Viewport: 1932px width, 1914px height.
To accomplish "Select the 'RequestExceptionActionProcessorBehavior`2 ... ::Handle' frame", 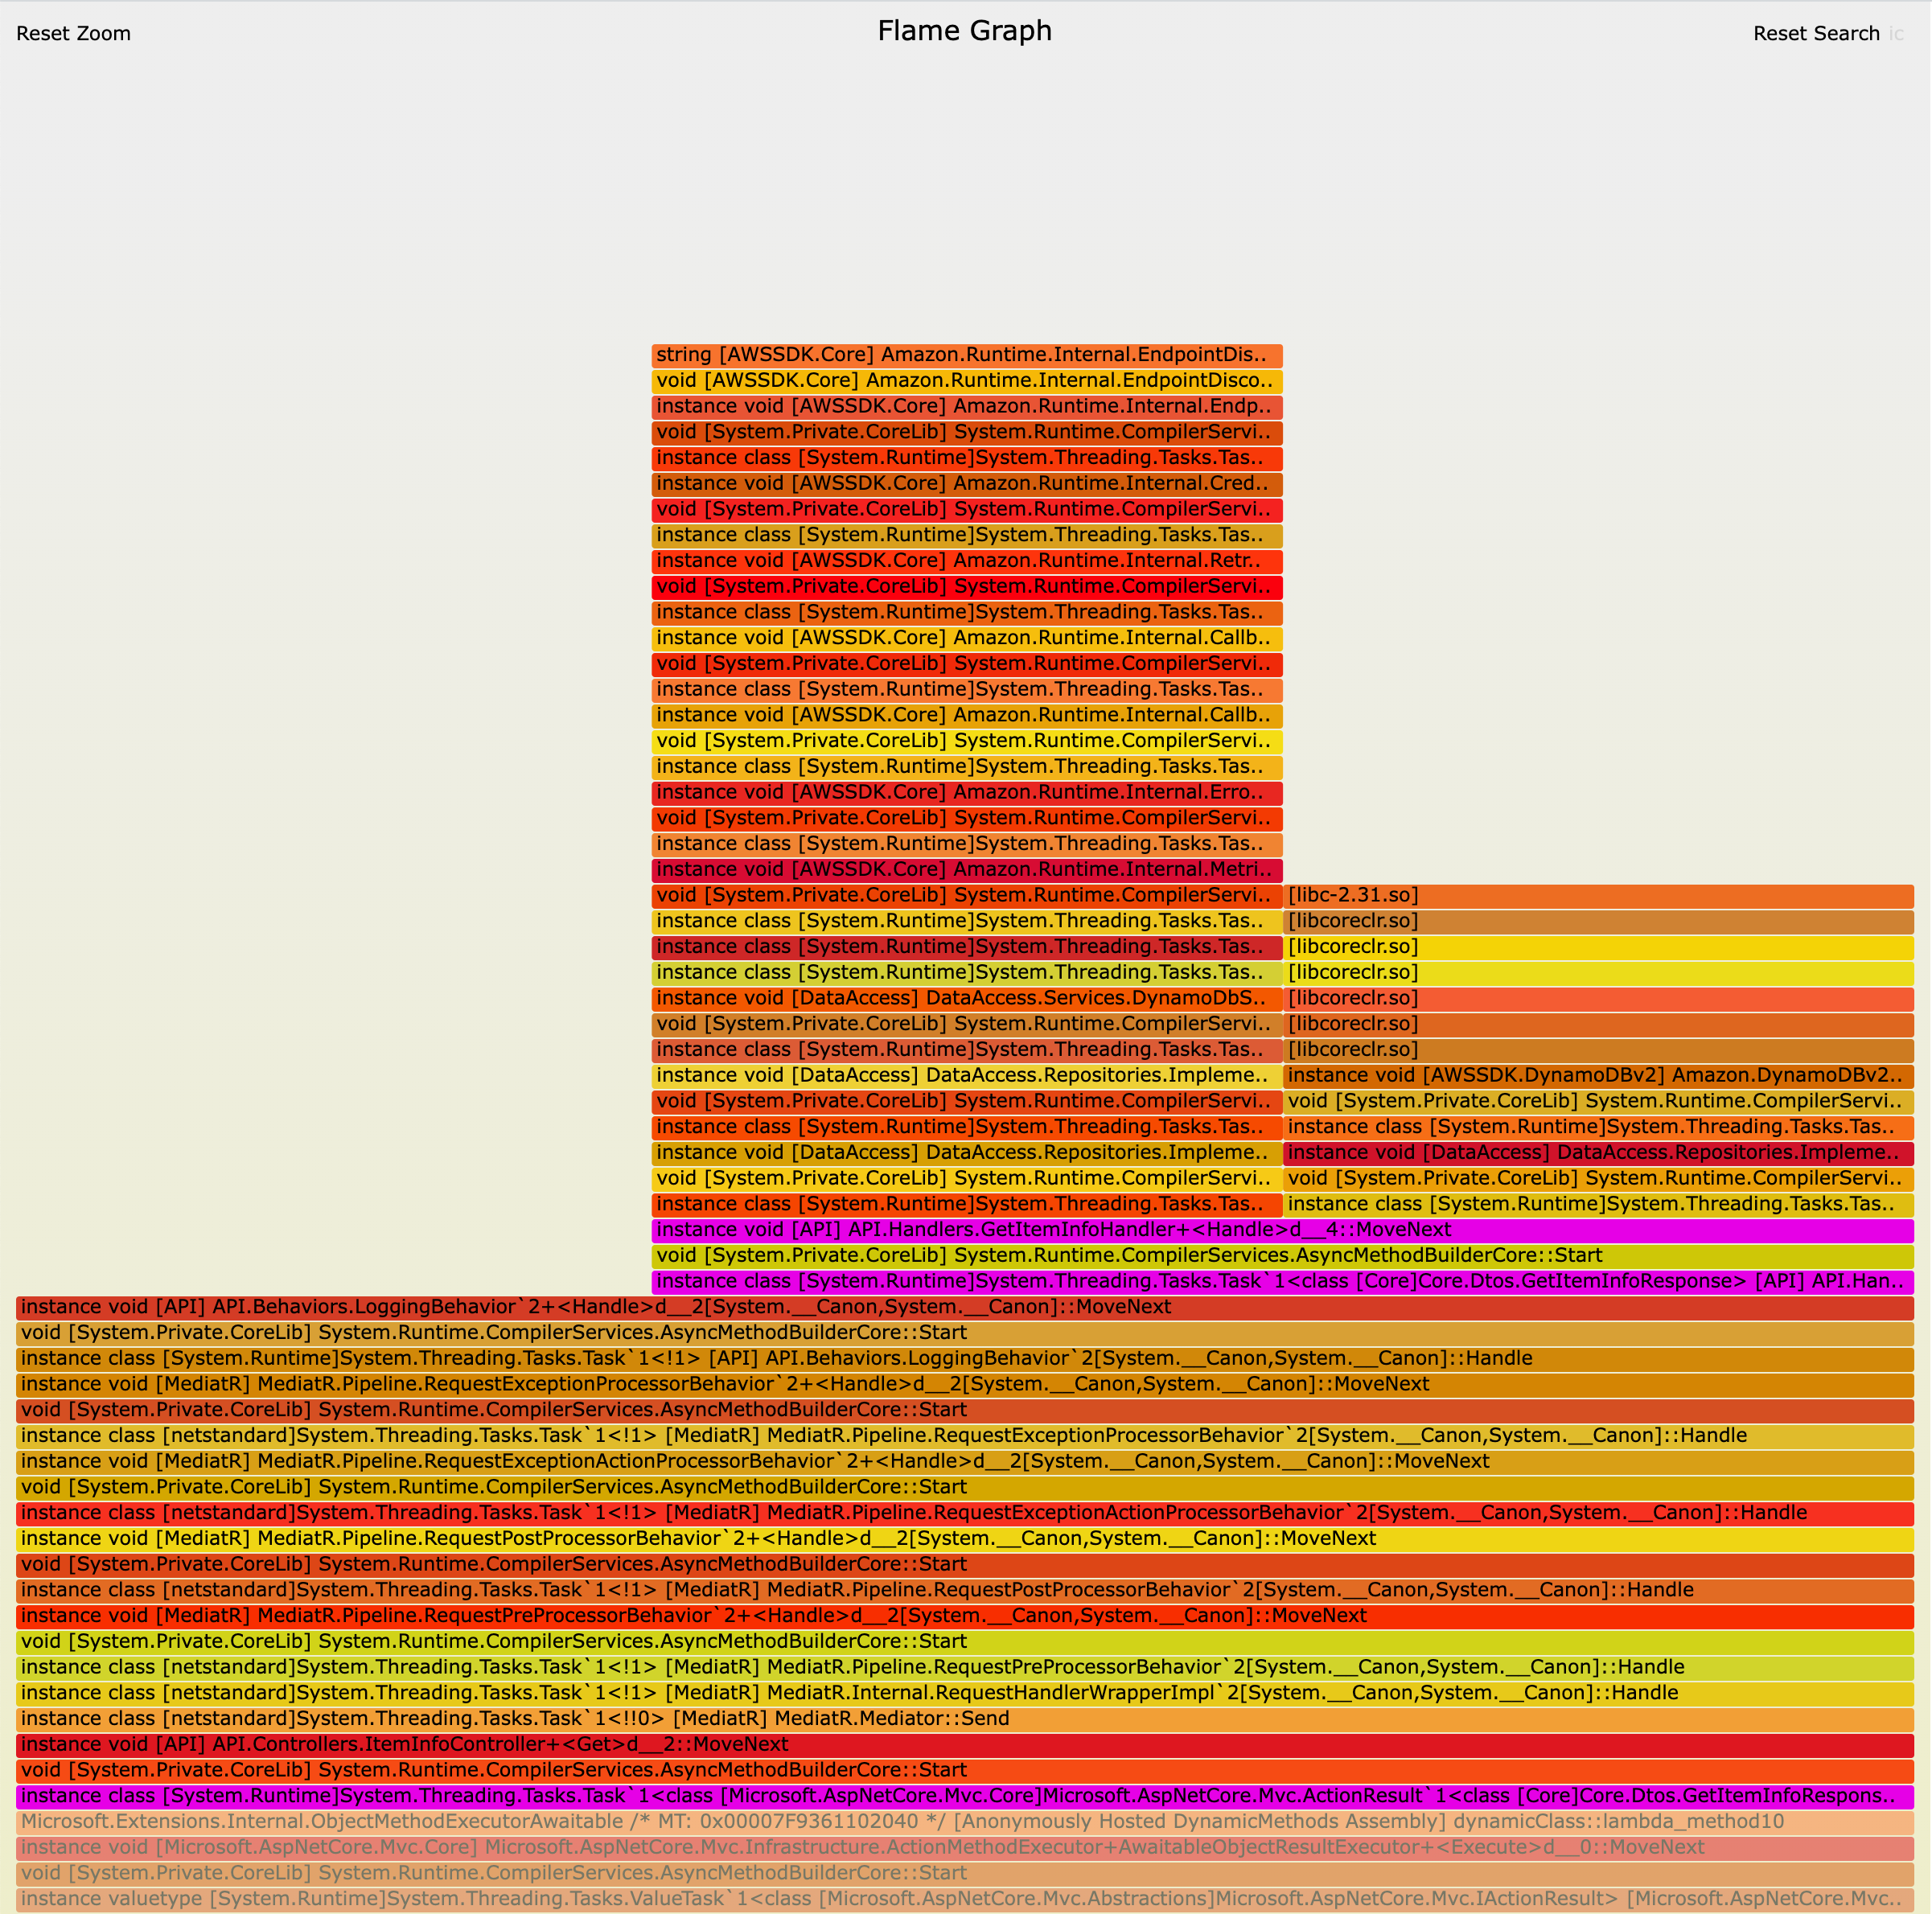I will tap(965, 1514).
